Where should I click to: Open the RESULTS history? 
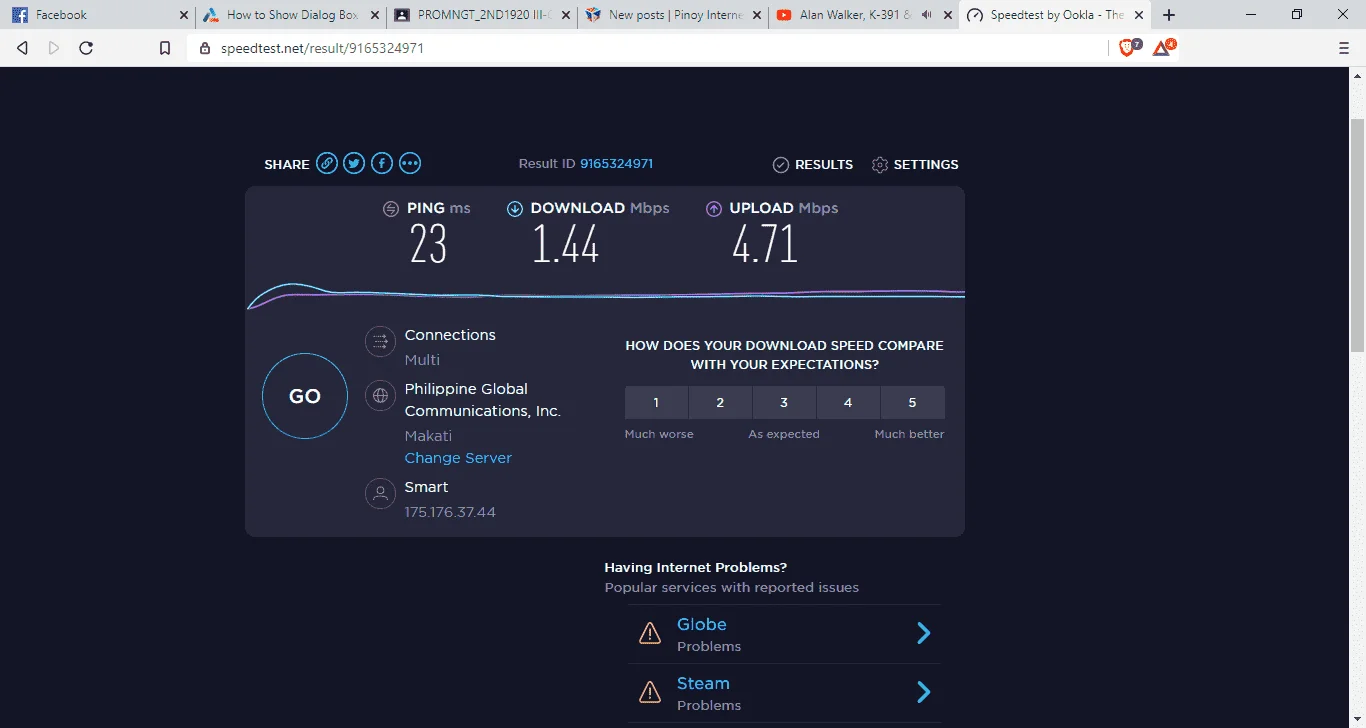point(813,165)
